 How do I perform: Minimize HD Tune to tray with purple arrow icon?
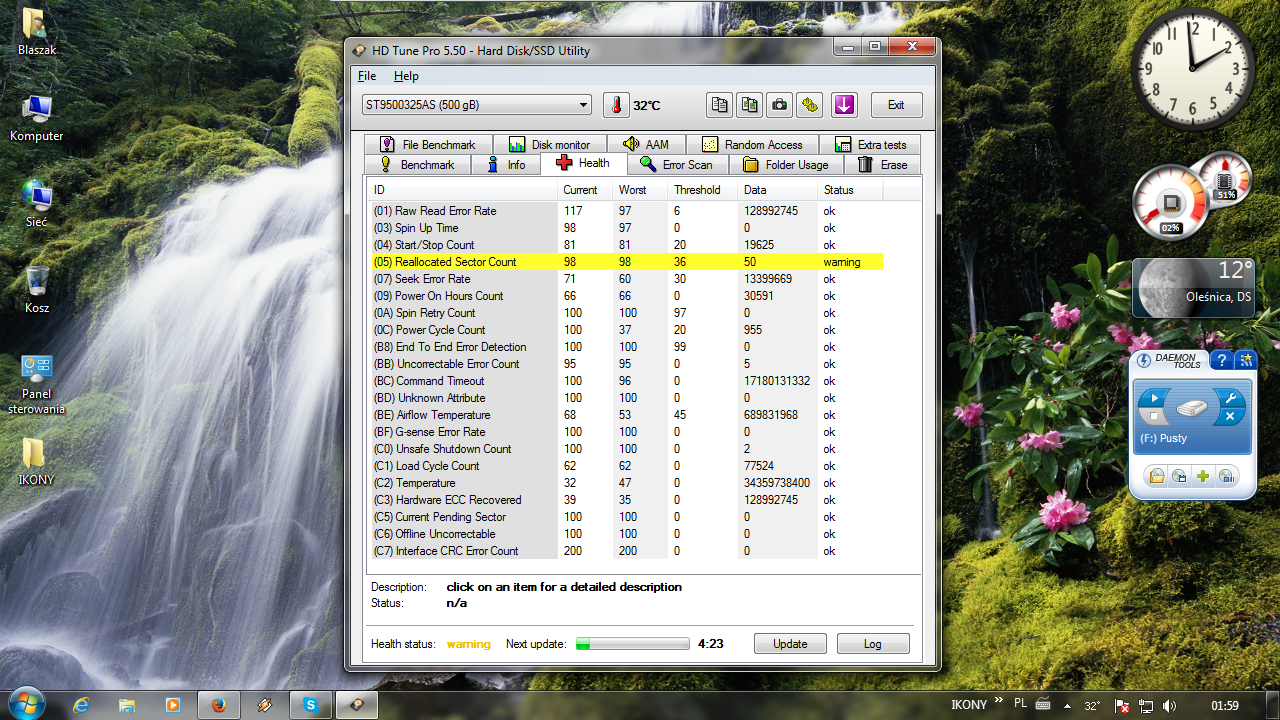click(x=844, y=105)
